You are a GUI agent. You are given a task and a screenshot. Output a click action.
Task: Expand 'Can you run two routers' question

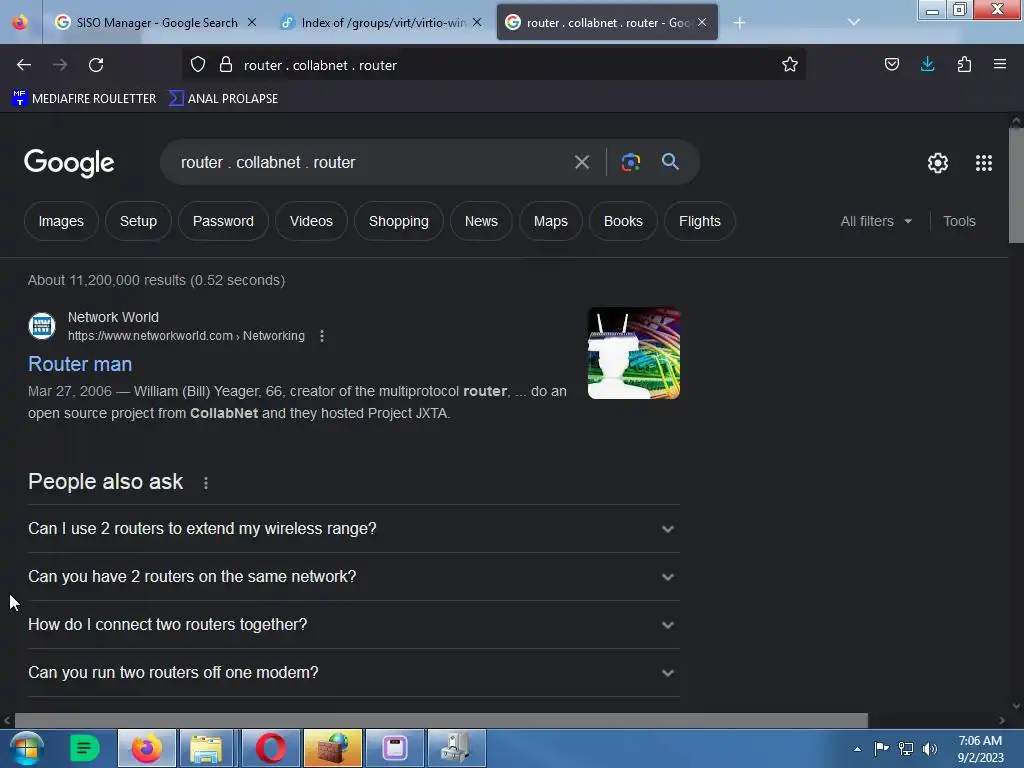(x=354, y=673)
